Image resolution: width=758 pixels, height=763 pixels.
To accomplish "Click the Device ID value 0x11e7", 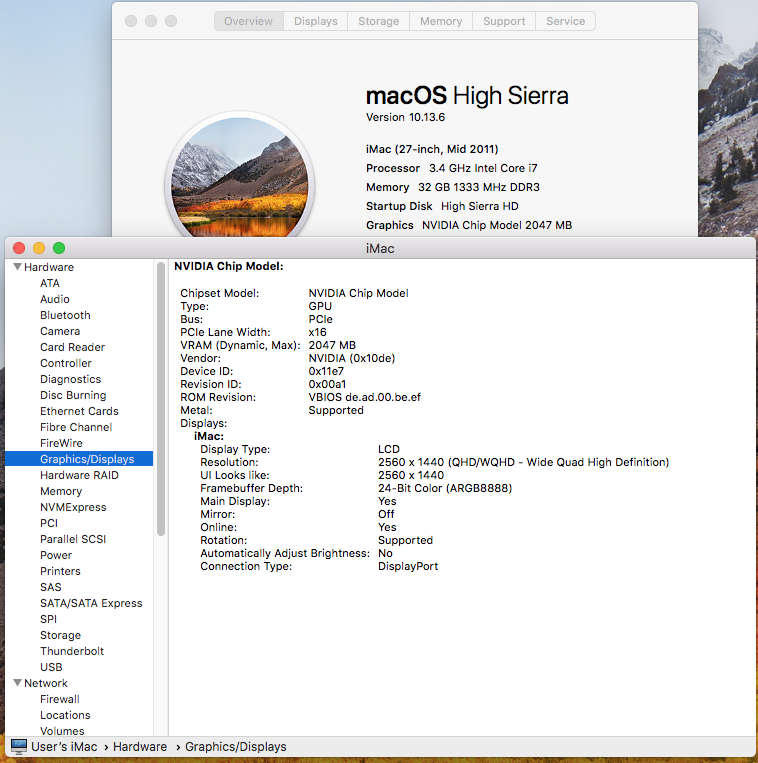I will coord(326,371).
